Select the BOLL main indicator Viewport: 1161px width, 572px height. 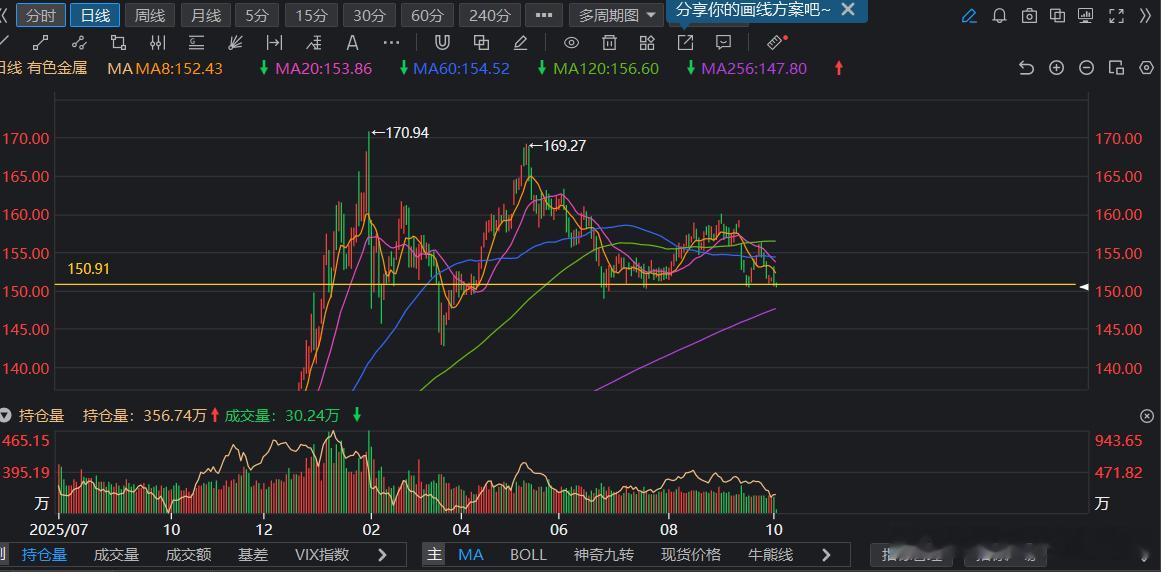[x=528, y=554]
